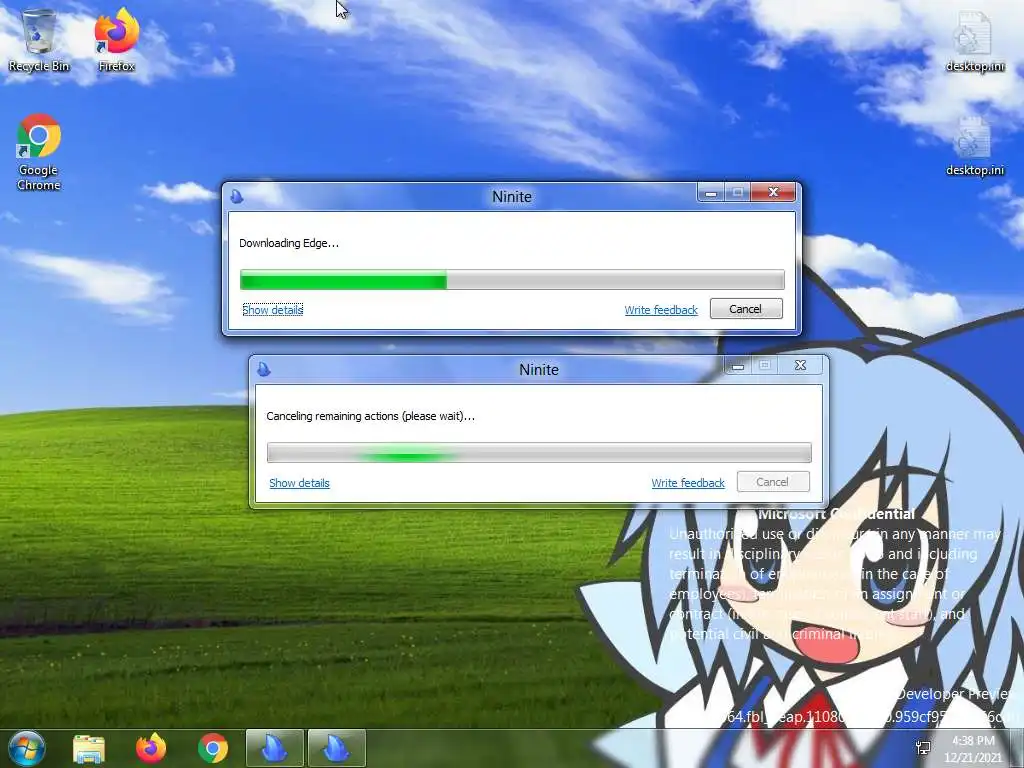Click the Downloading Edge… status text
The height and width of the screenshot is (768, 1024).
289,243
